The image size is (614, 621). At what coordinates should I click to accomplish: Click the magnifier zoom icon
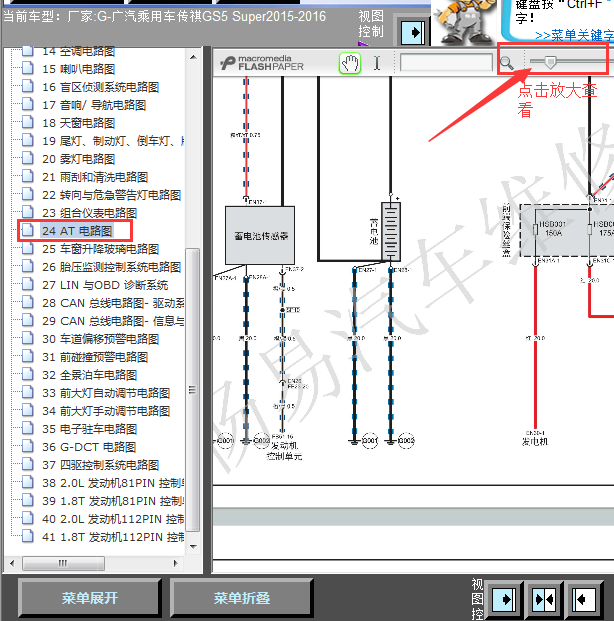[507, 63]
